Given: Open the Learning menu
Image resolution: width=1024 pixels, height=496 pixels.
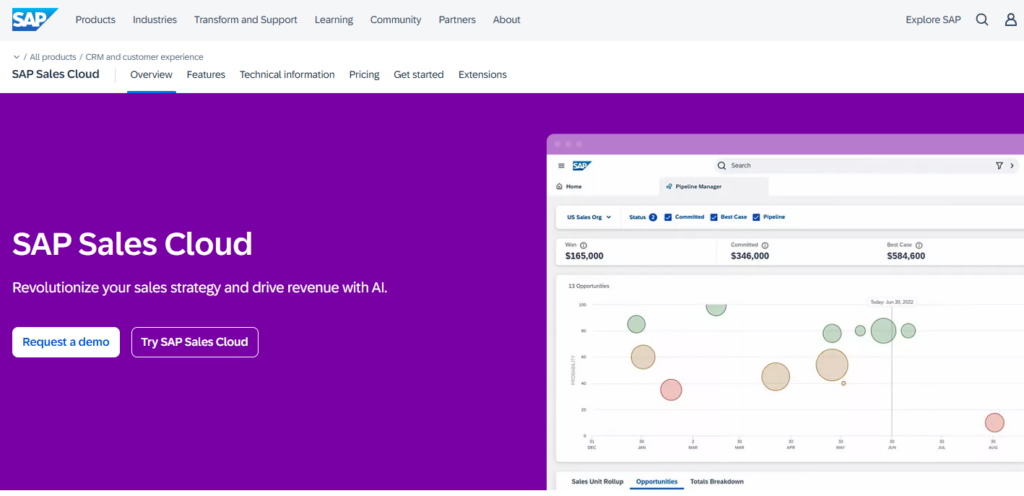Looking at the screenshot, I should pyautogui.click(x=334, y=20).
